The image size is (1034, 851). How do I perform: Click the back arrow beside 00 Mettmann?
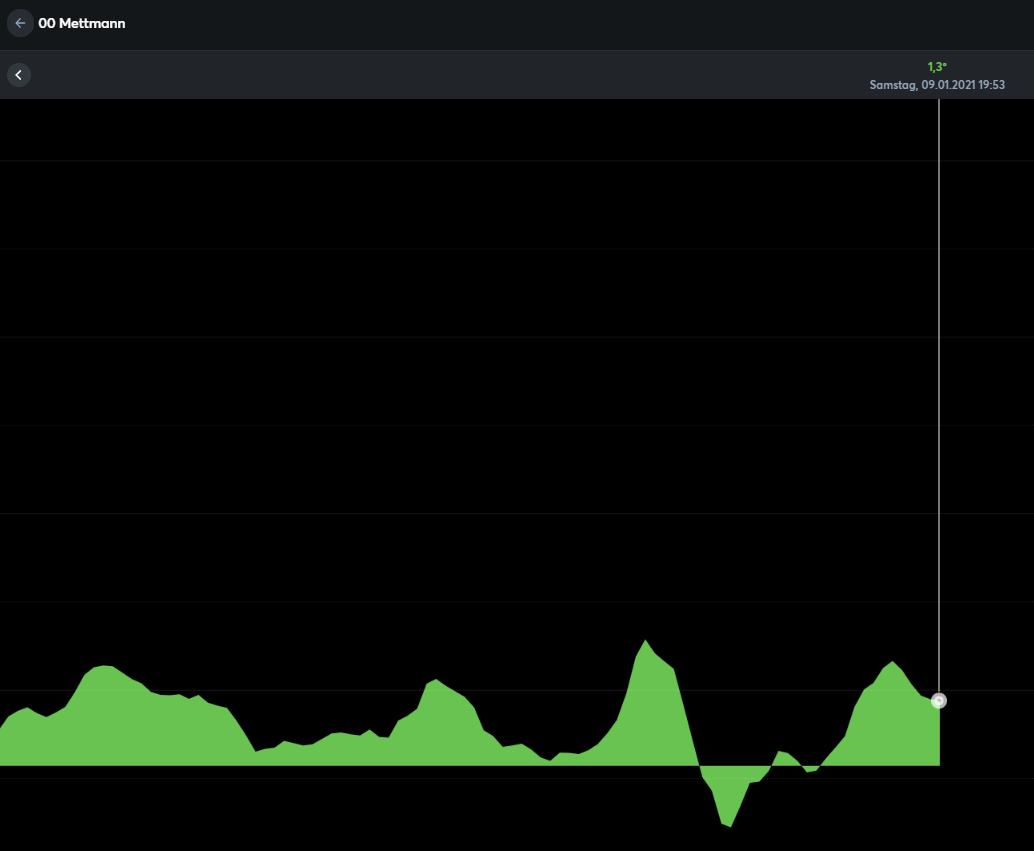click(x=20, y=23)
